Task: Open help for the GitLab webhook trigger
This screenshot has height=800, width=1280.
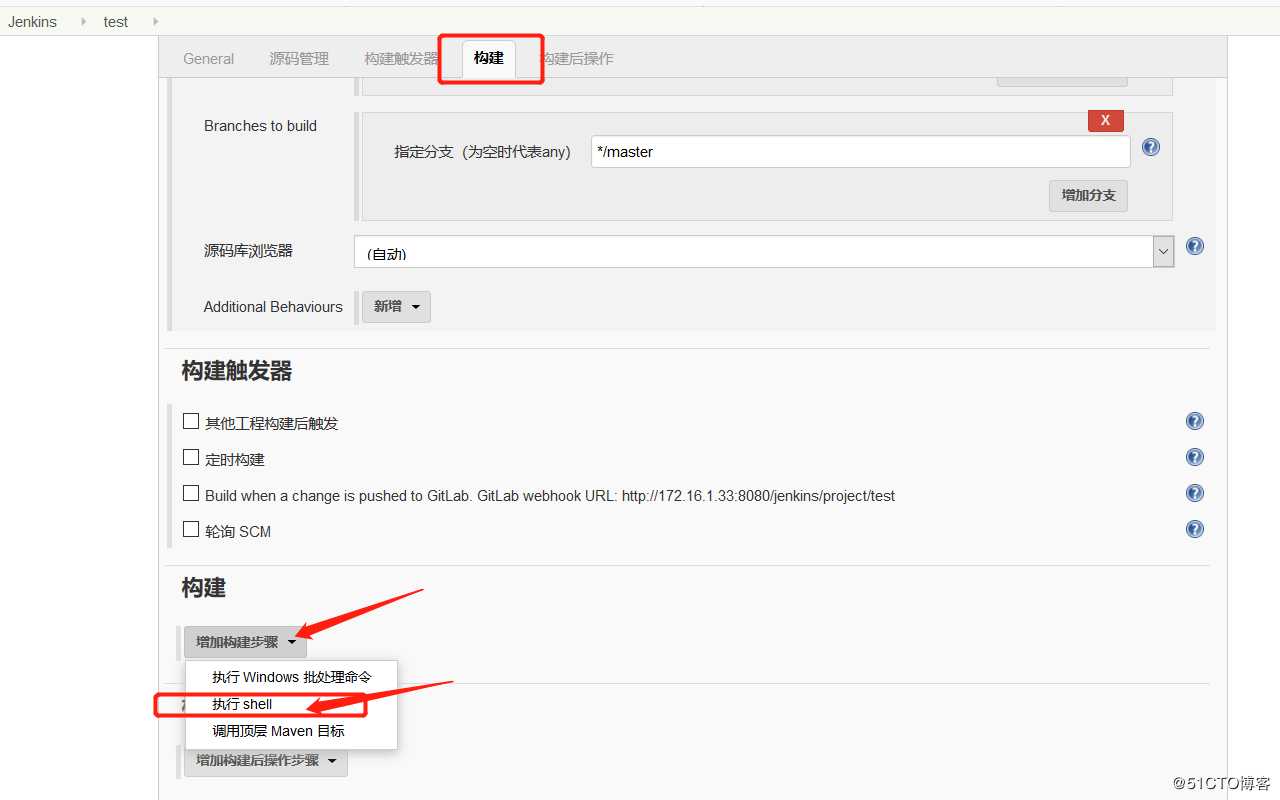Action: point(1194,493)
